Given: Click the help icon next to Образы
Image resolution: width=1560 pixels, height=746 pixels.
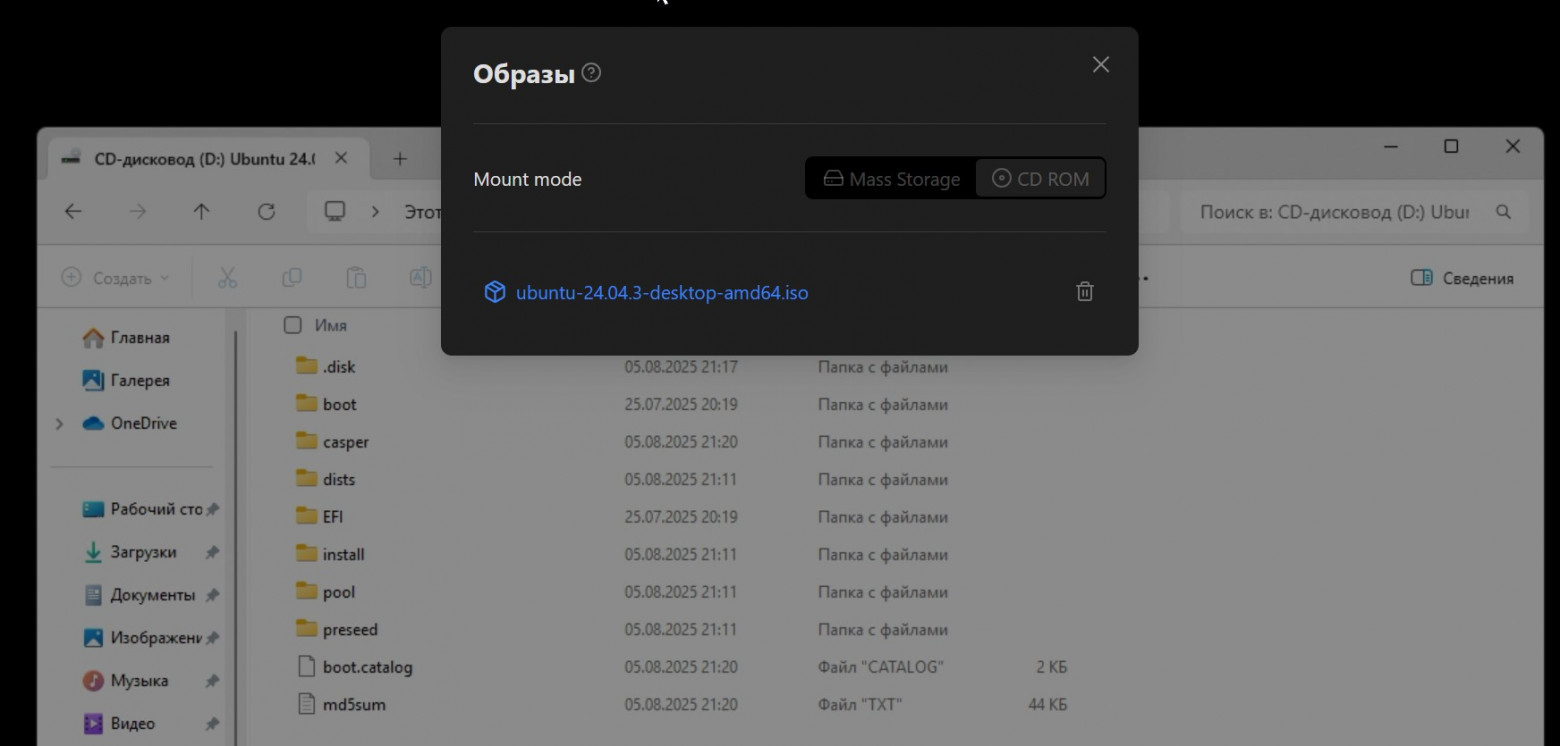Looking at the screenshot, I should [x=591, y=73].
